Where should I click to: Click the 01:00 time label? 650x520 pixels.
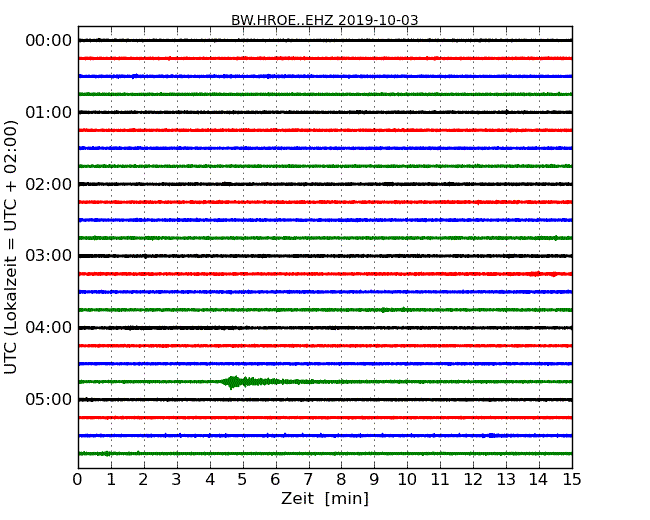pyautogui.click(x=49, y=112)
